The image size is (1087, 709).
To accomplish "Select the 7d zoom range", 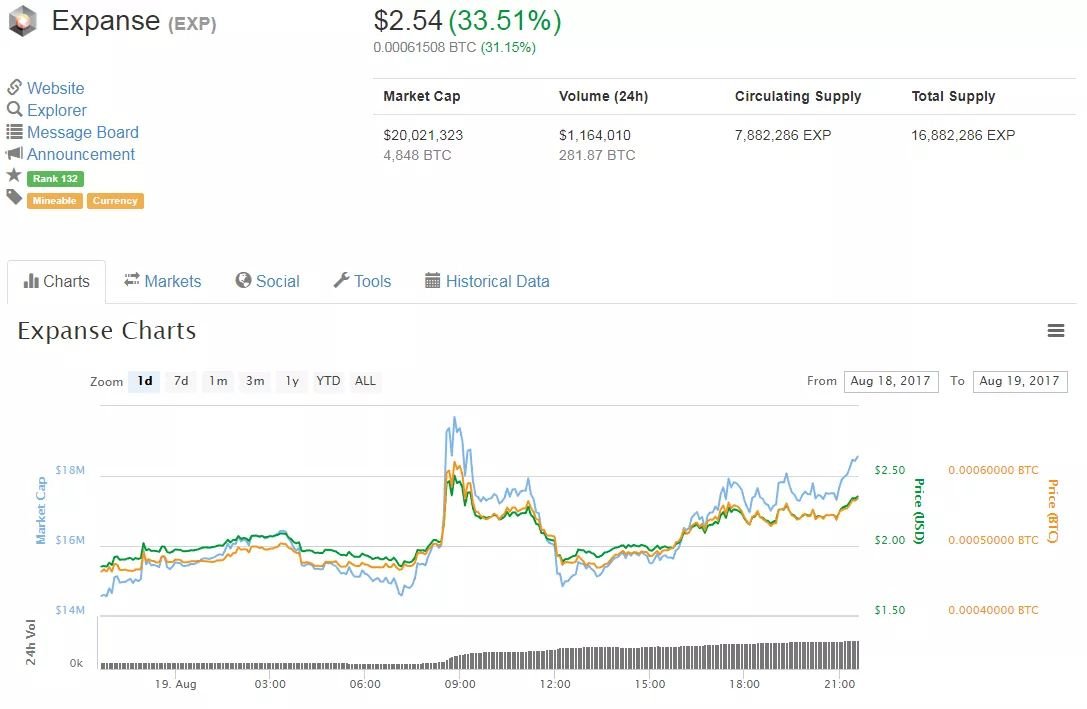I will 181,381.
